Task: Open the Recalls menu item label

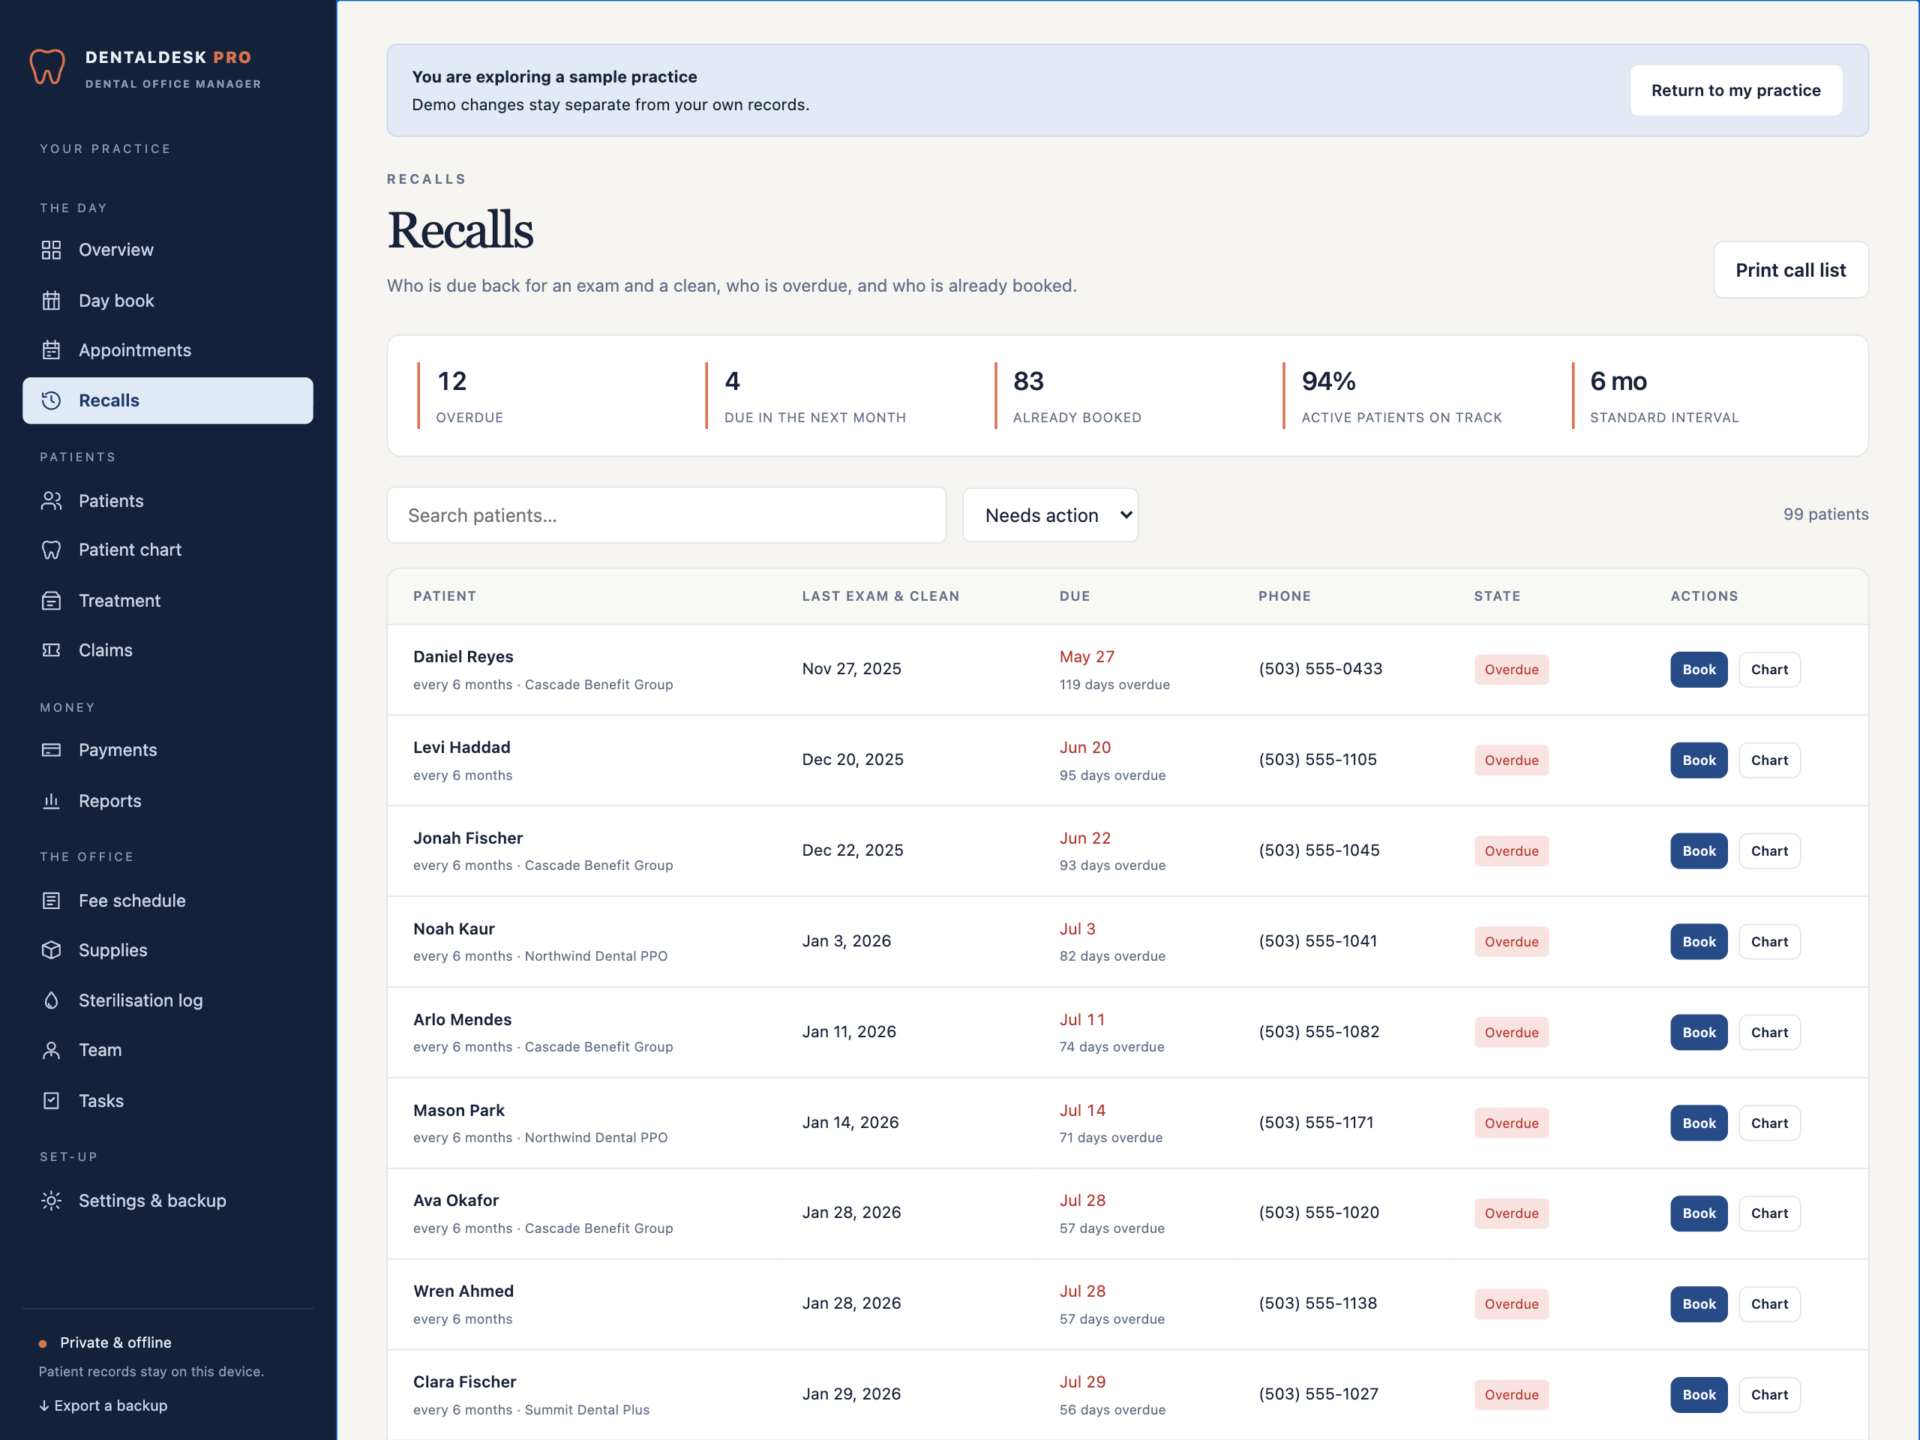Action: [x=109, y=400]
